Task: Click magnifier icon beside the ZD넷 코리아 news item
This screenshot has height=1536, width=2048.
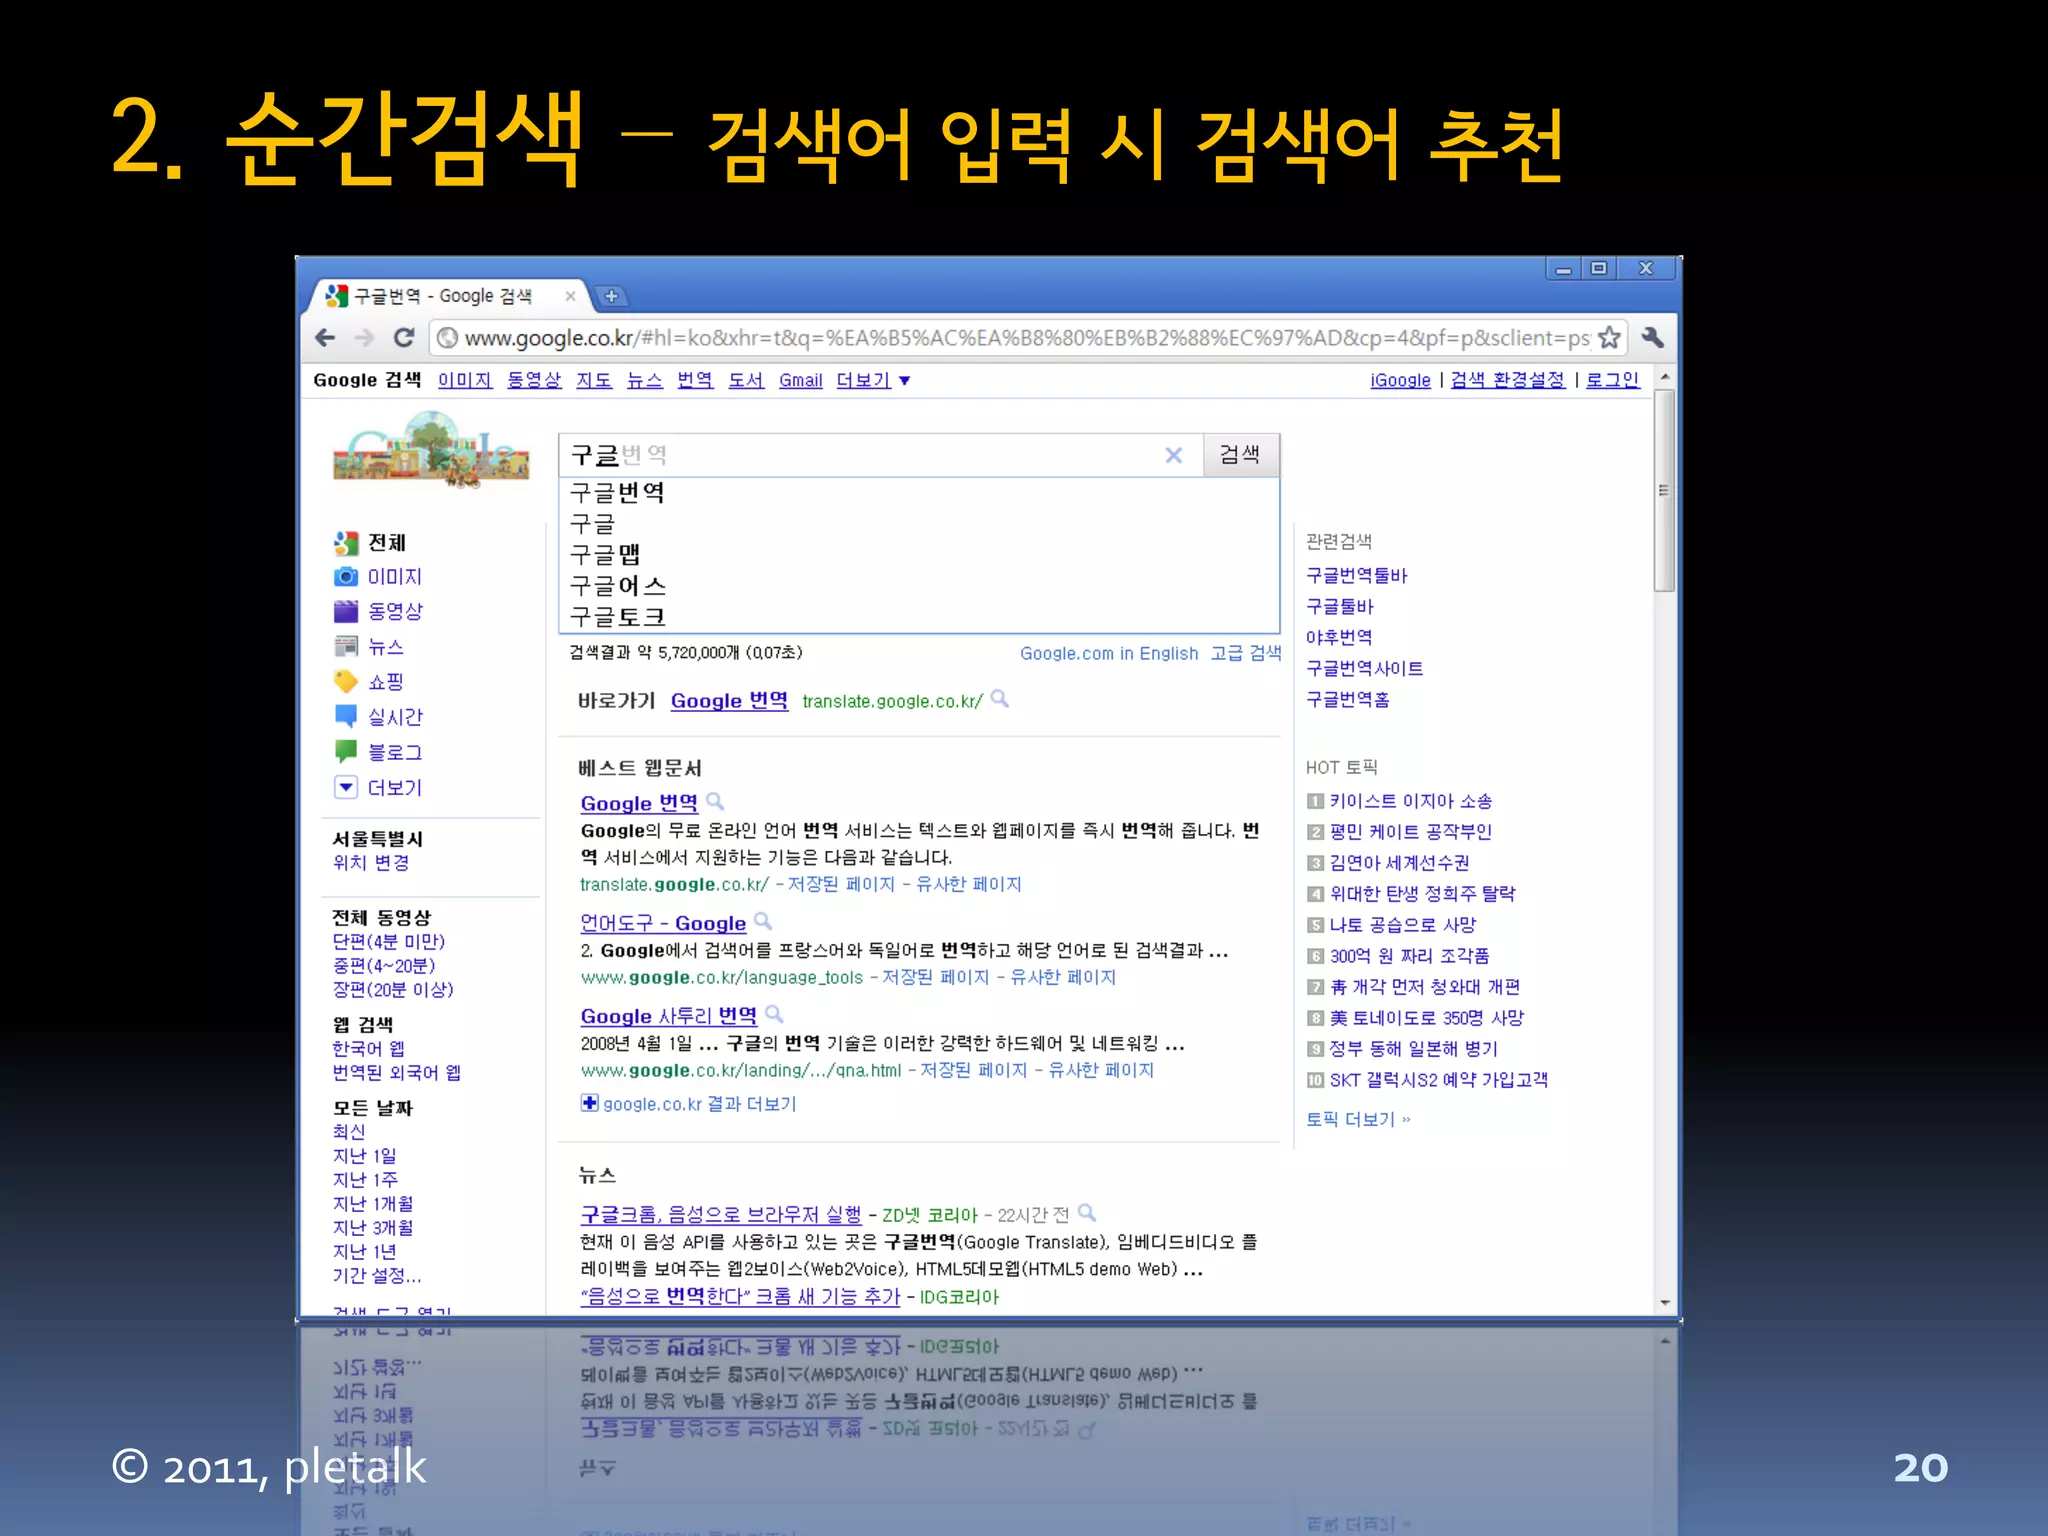Action: point(1087,1213)
